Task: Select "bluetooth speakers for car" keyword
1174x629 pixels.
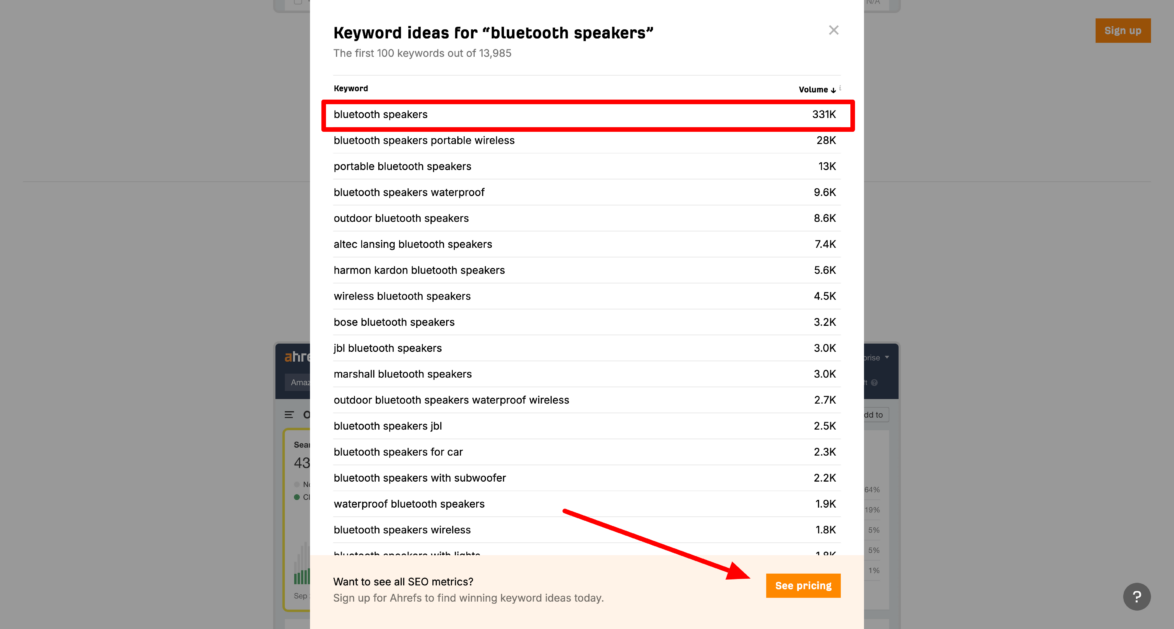Action: 398,452
